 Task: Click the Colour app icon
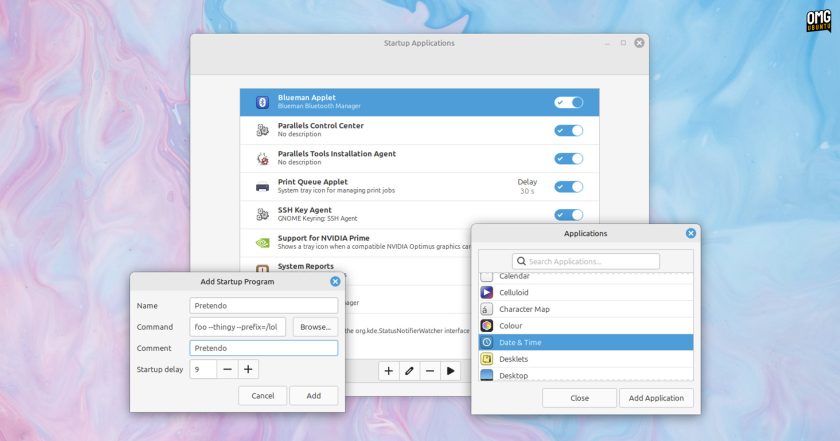[x=486, y=325]
